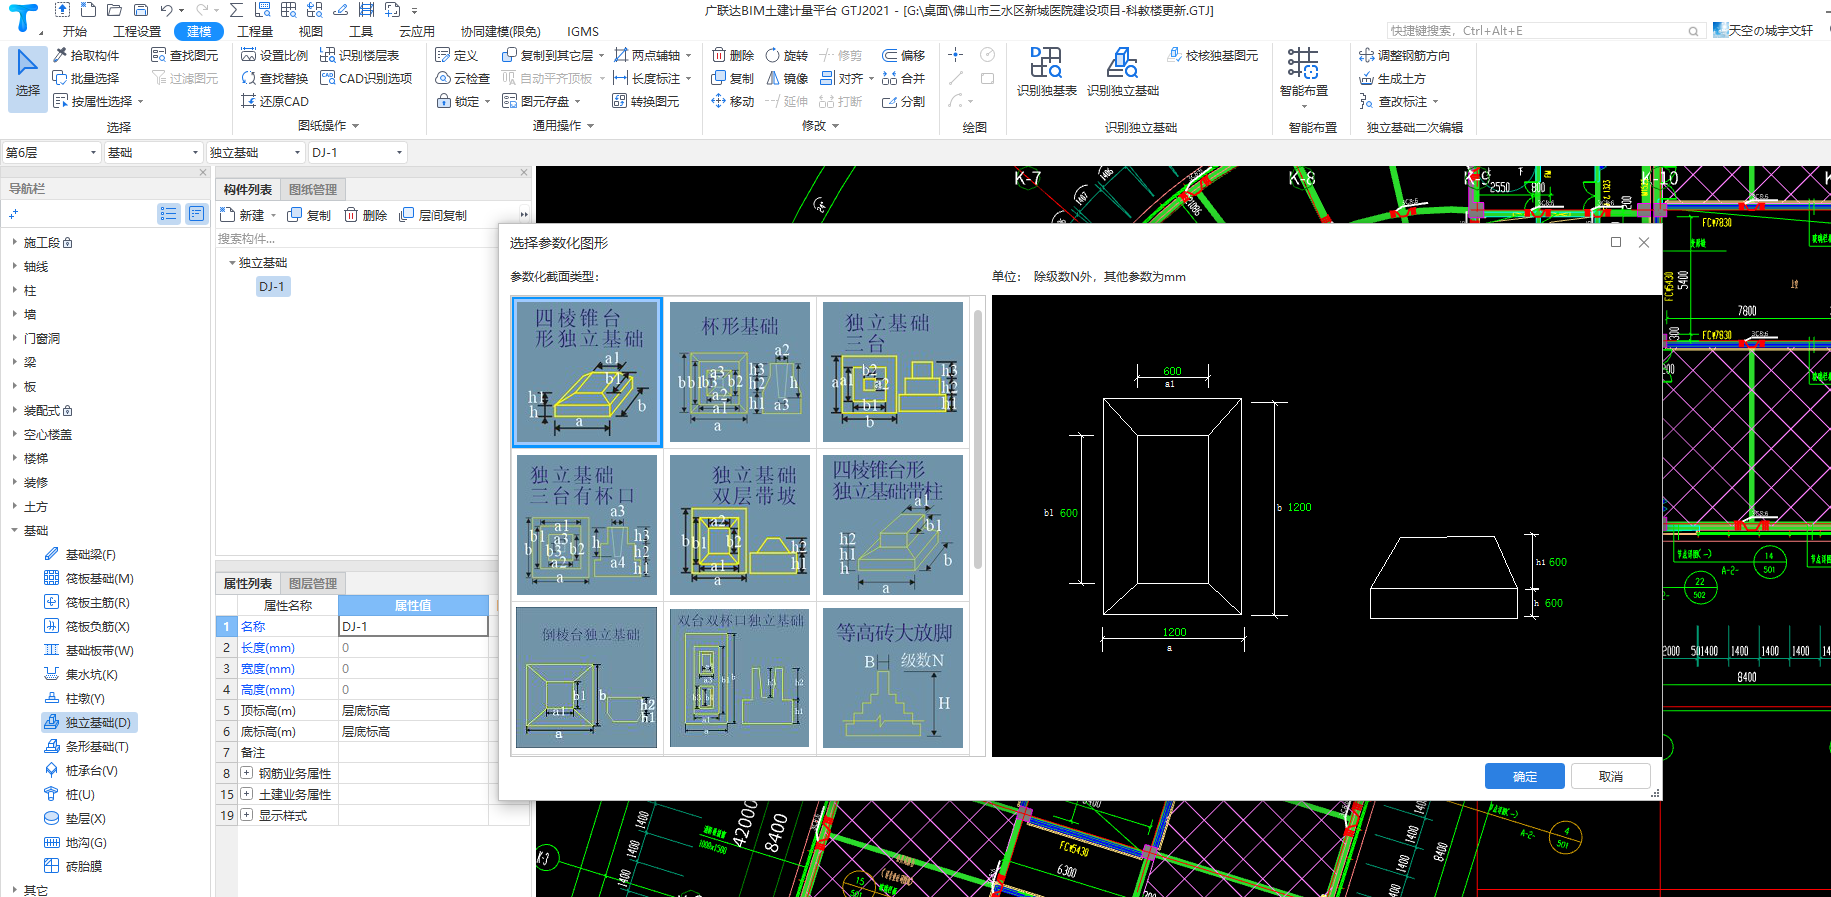This screenshot has height=897, width=1831.
Task: Select the 等高砖大放脚 section thumbnail
Action: click(893, 677)
